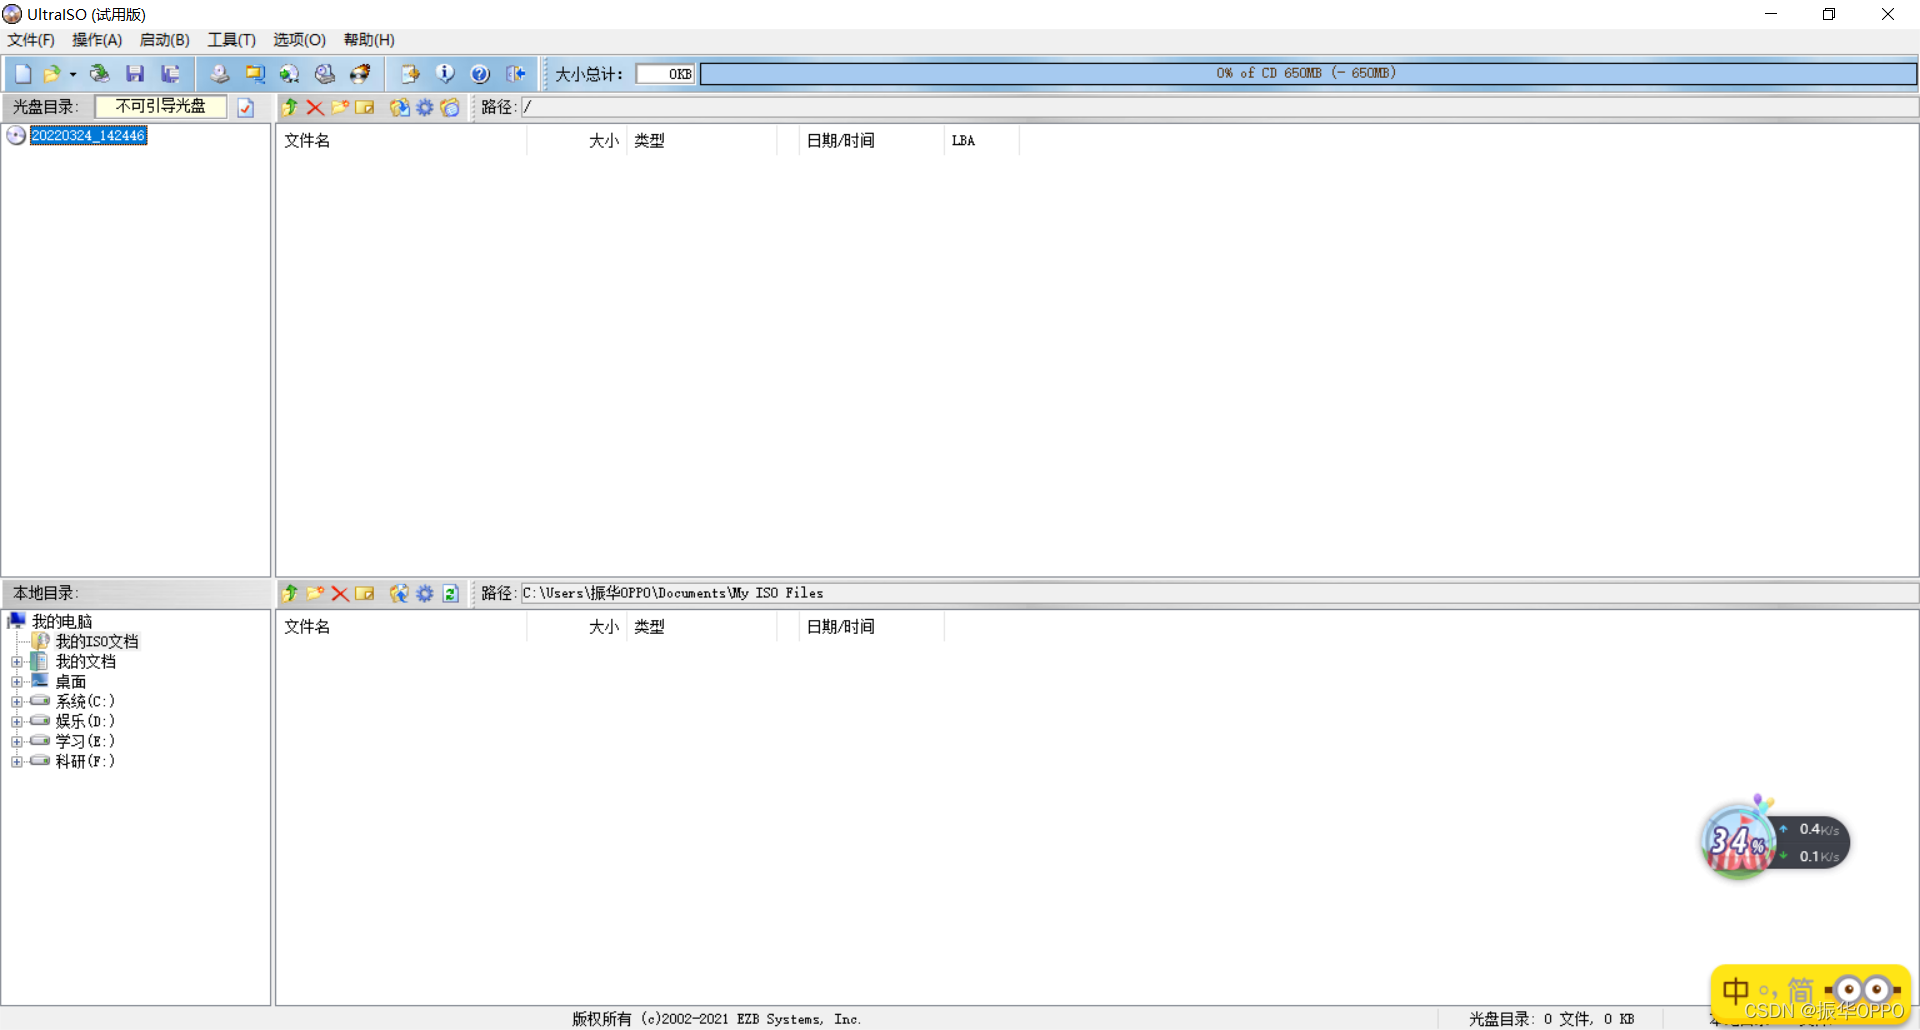
Task: Click the disc path field showing /
Action: pyautogui.click(x=1219, y=107)
